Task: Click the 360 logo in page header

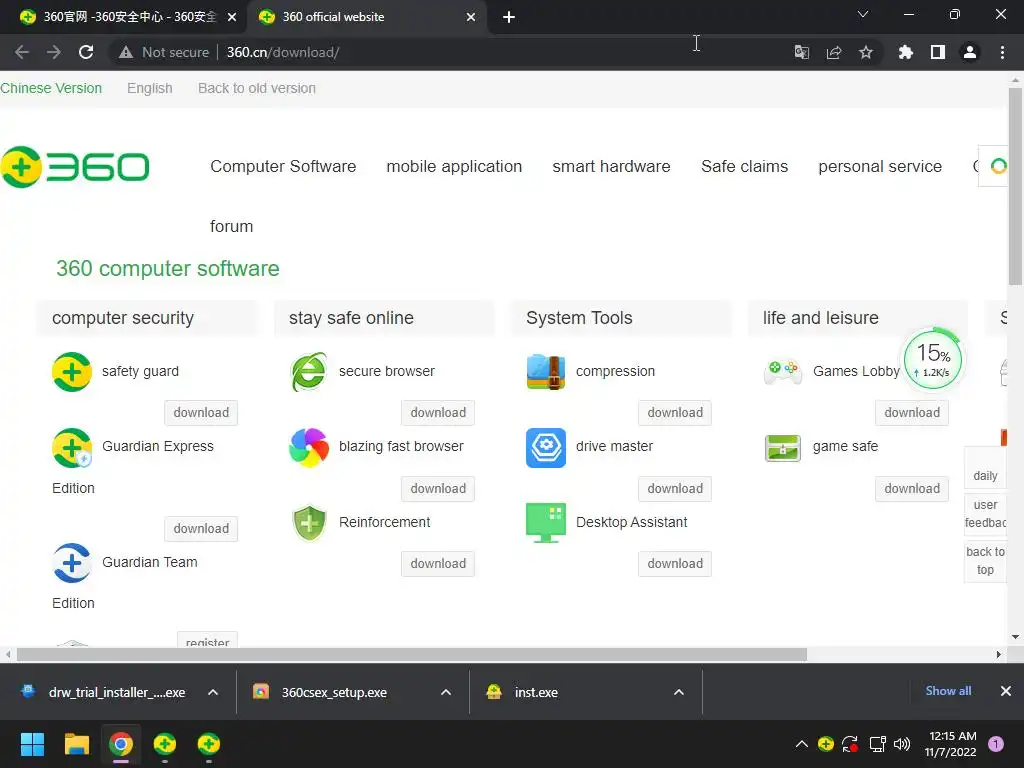Action: pos(74,167)
